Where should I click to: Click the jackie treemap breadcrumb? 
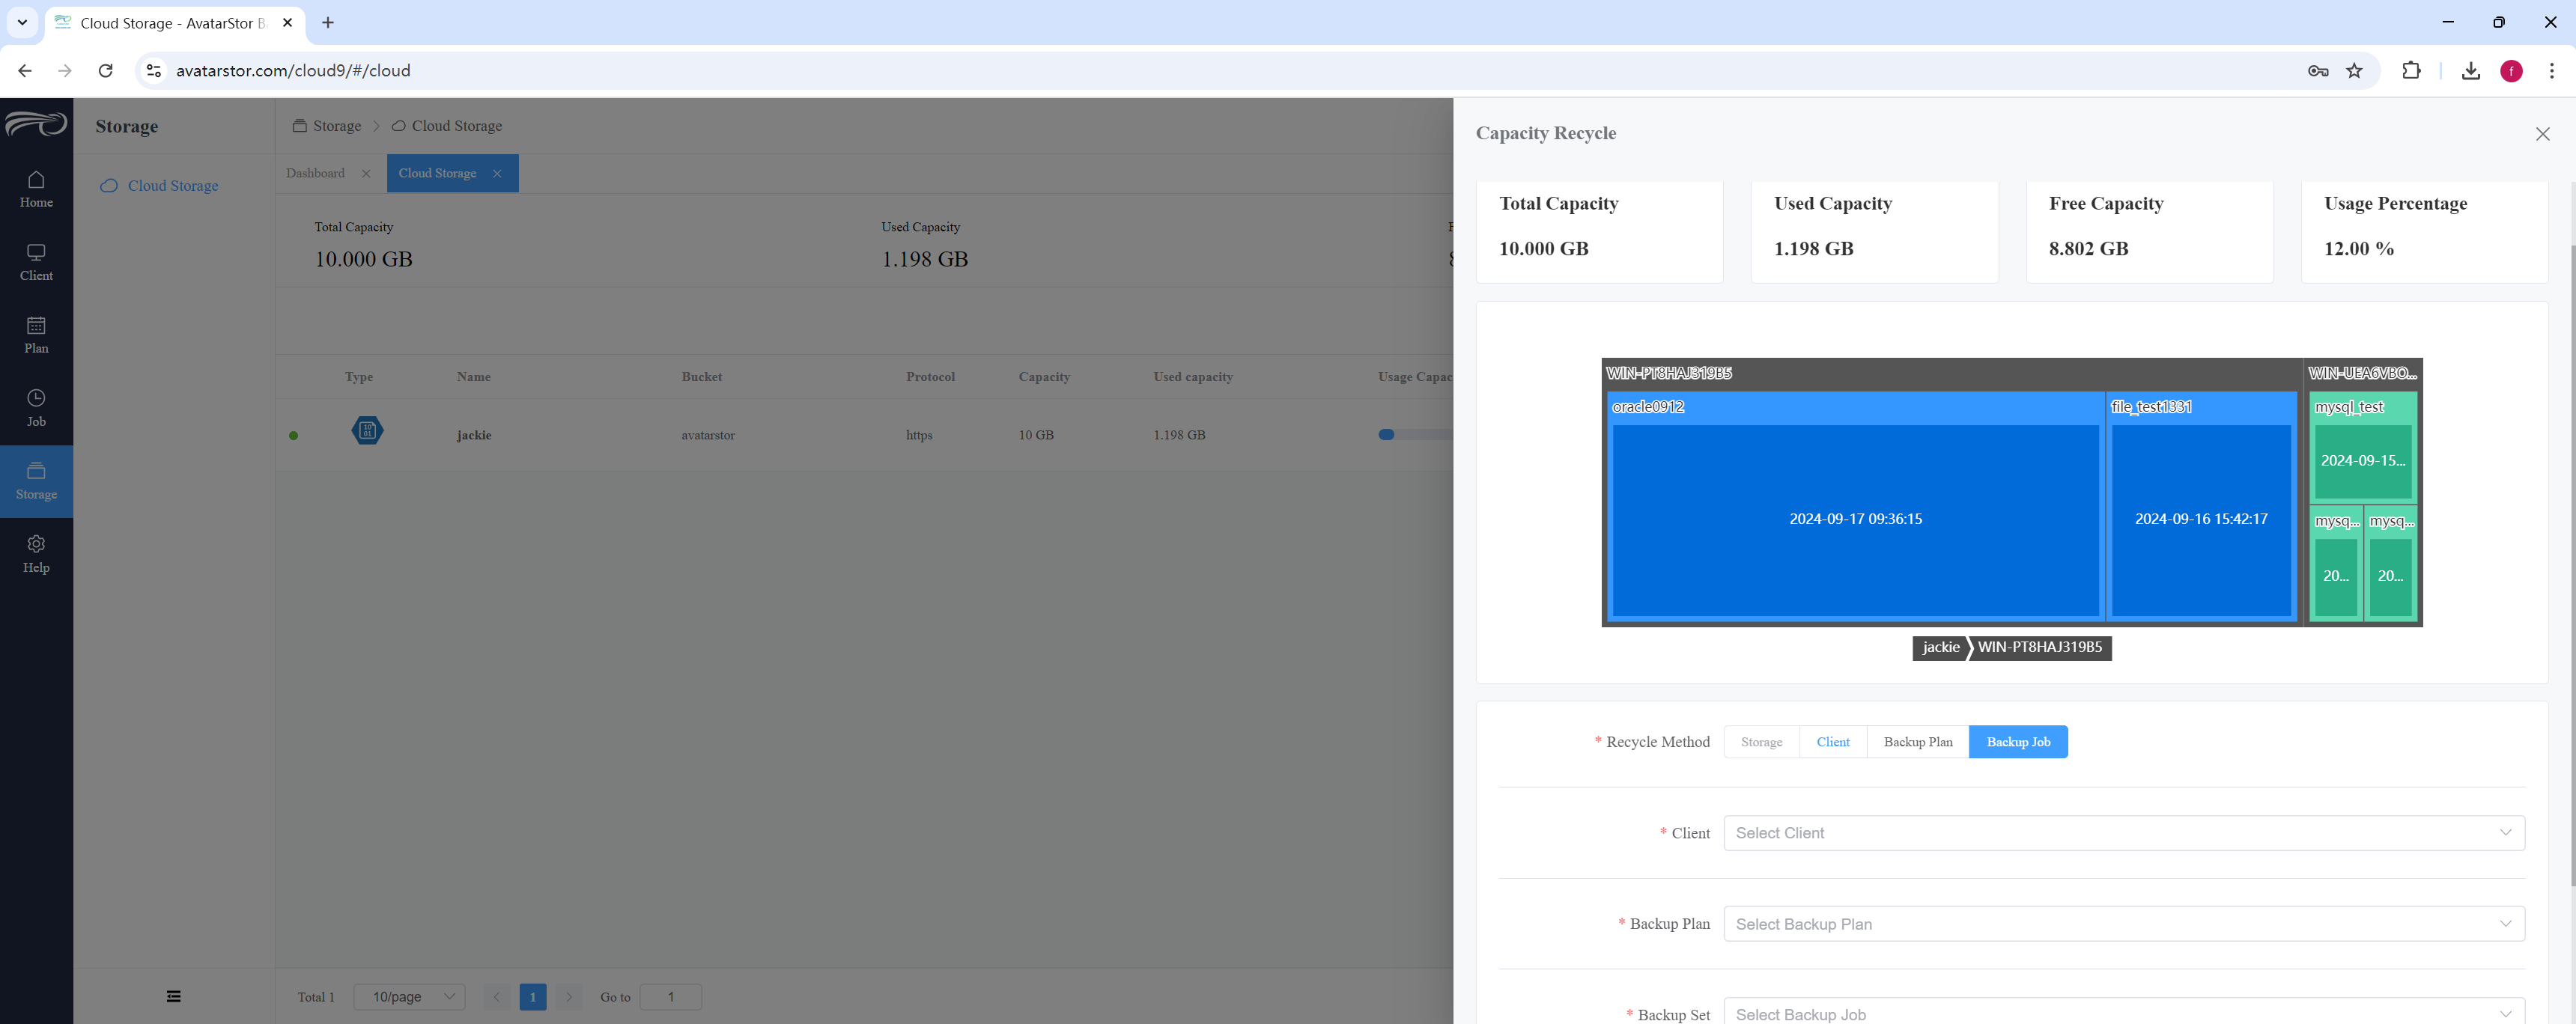(1940, 647)
